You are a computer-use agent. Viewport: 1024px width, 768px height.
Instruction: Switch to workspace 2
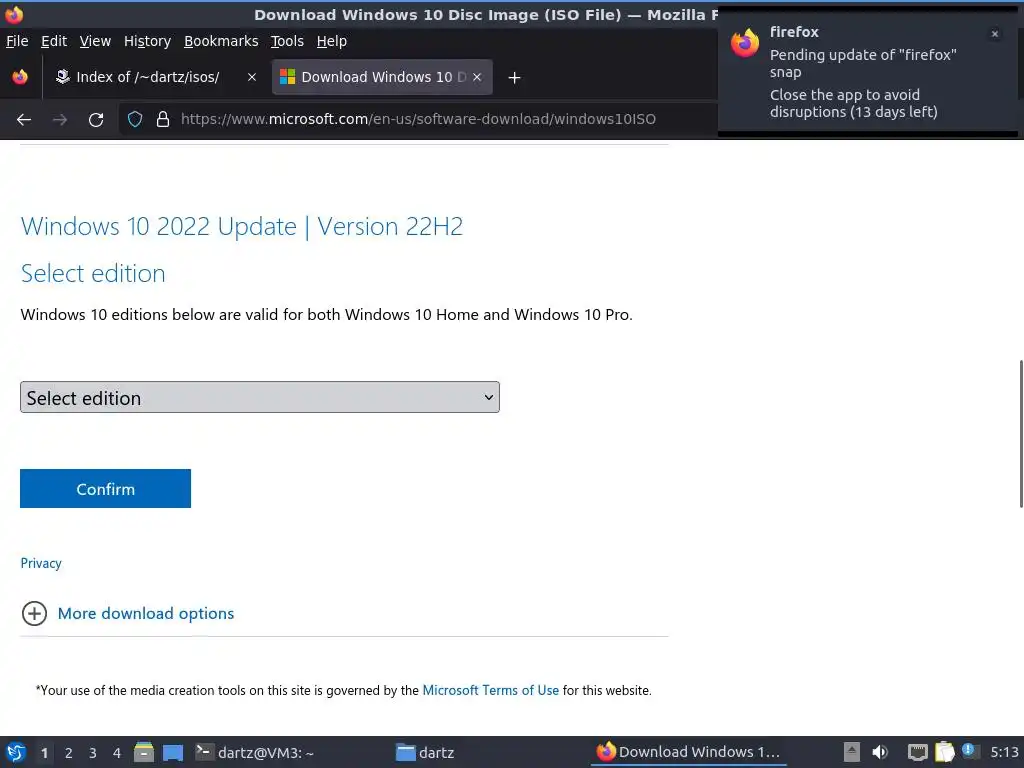tap(69, 753)
